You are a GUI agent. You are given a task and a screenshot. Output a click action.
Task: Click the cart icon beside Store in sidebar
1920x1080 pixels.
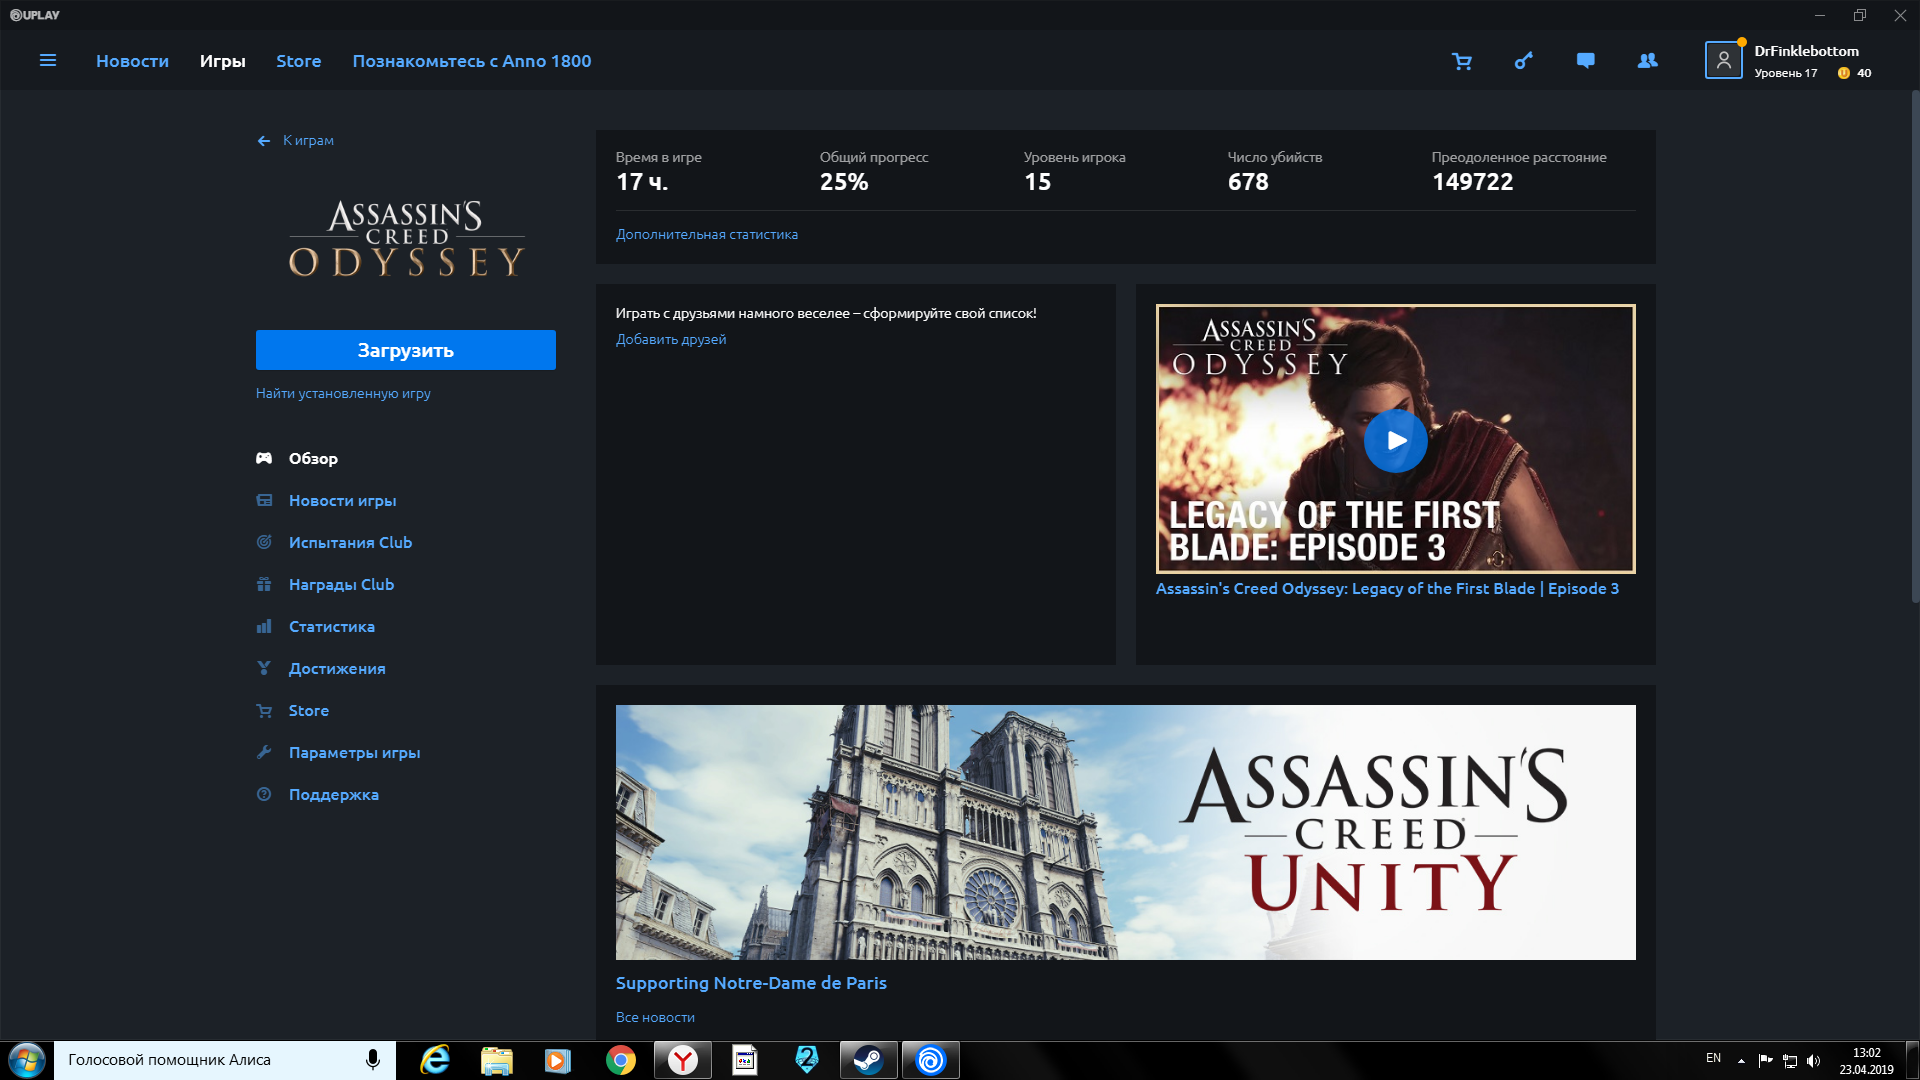(x=264, y=710)
